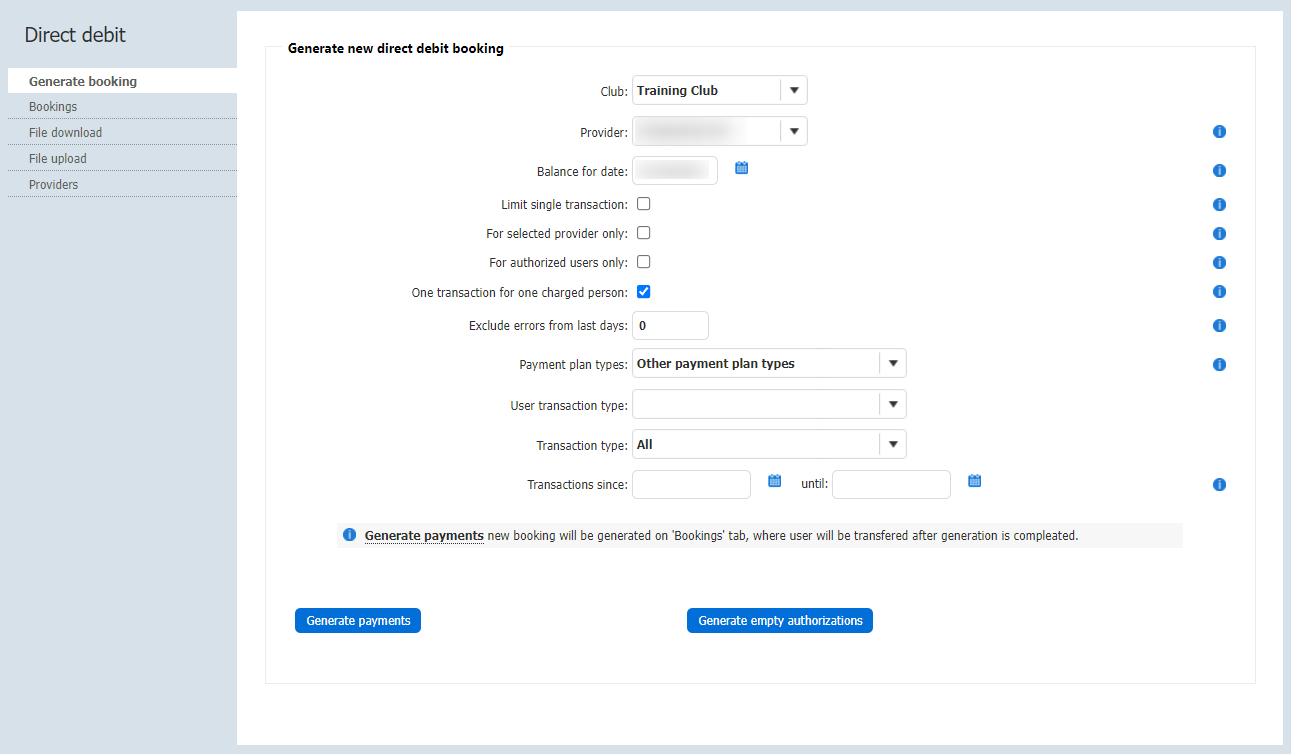
Task: Click the Generate payments button
Action: coord(358,621)
